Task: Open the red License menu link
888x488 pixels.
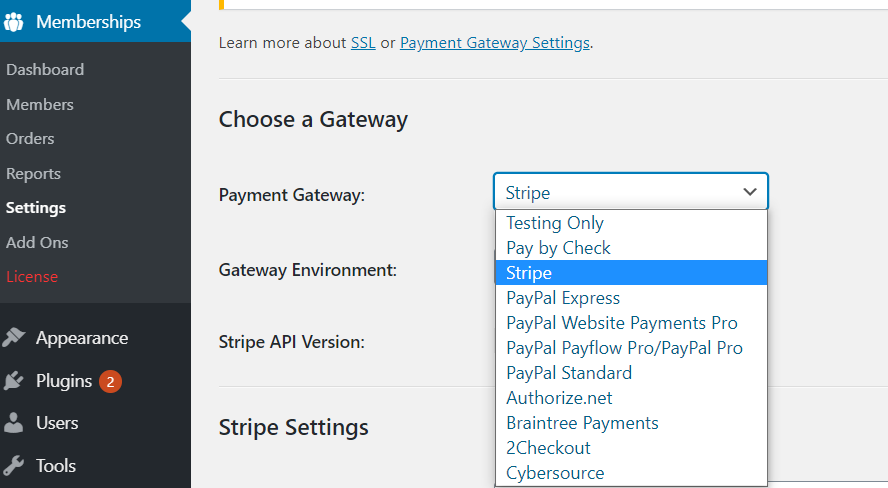Action: click(32, 277)
